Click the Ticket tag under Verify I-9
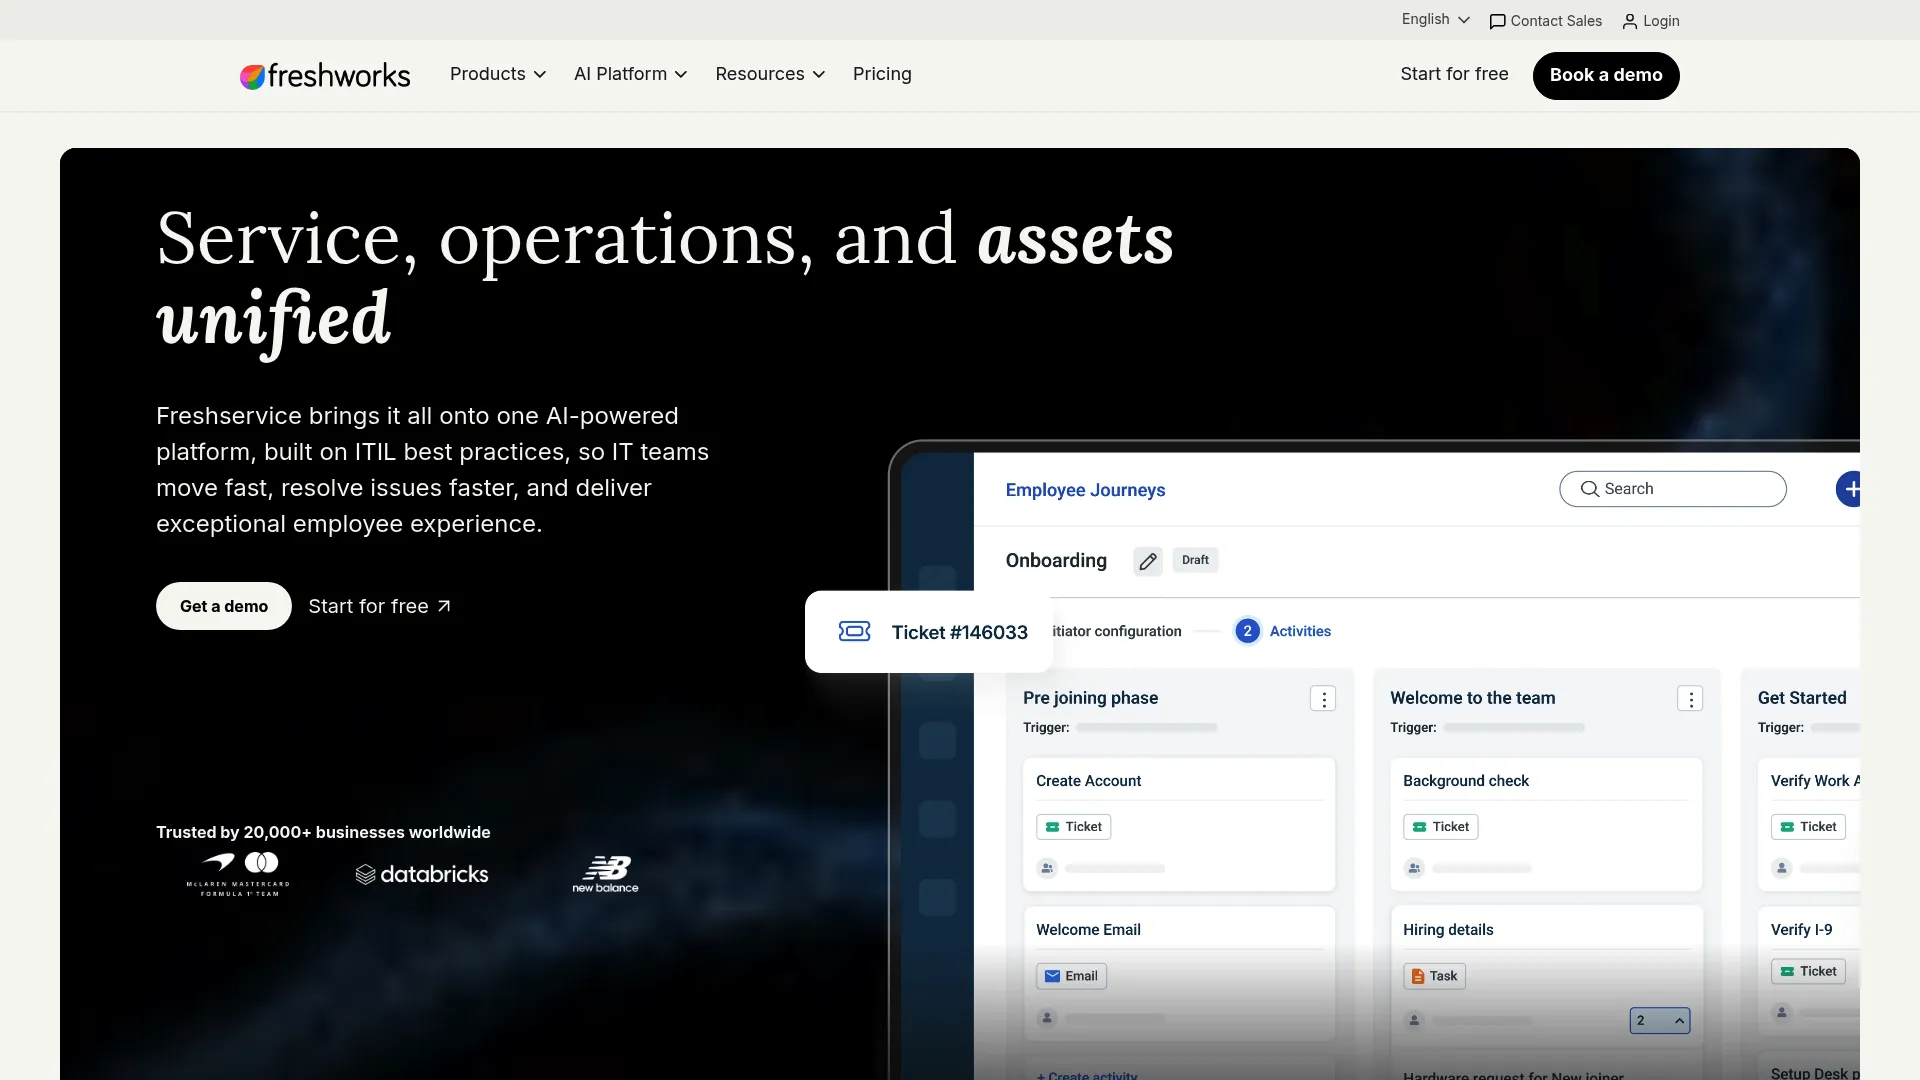The width and height of the screenshot is (1920, 1080). tap(1808, 971)
